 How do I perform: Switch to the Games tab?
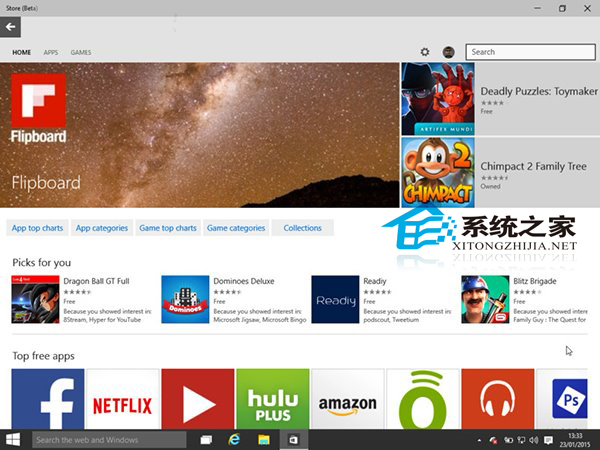[x=80, y=52]
